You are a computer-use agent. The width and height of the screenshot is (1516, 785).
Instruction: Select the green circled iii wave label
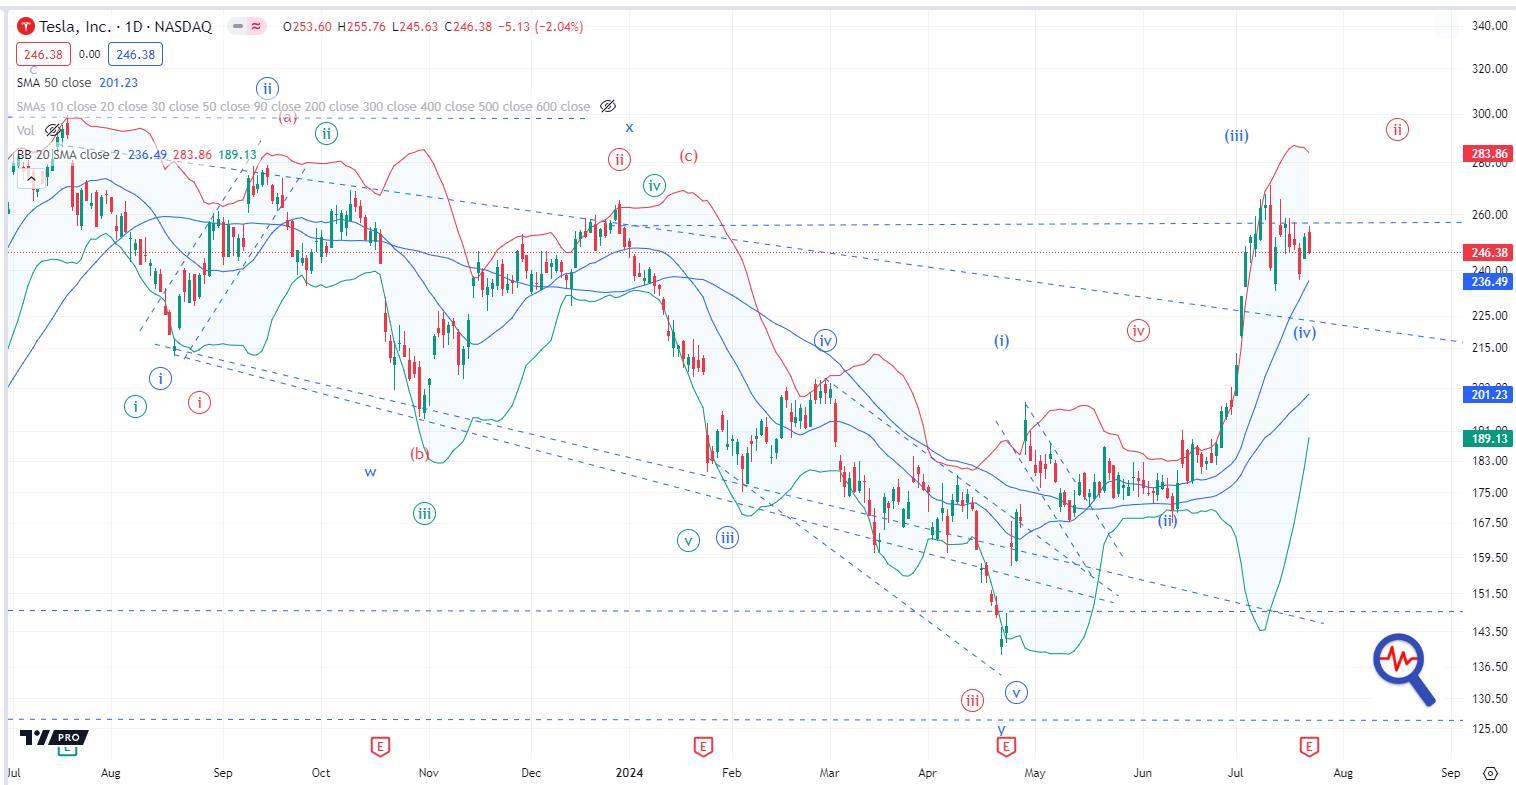(425, 514)
